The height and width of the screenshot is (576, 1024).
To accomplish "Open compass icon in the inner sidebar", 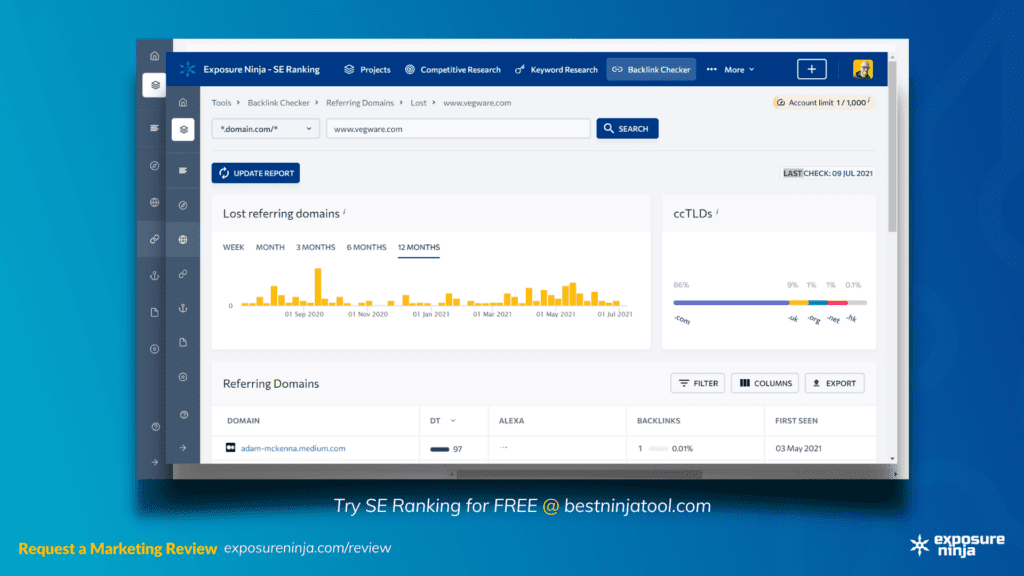I will pos(183,205).
